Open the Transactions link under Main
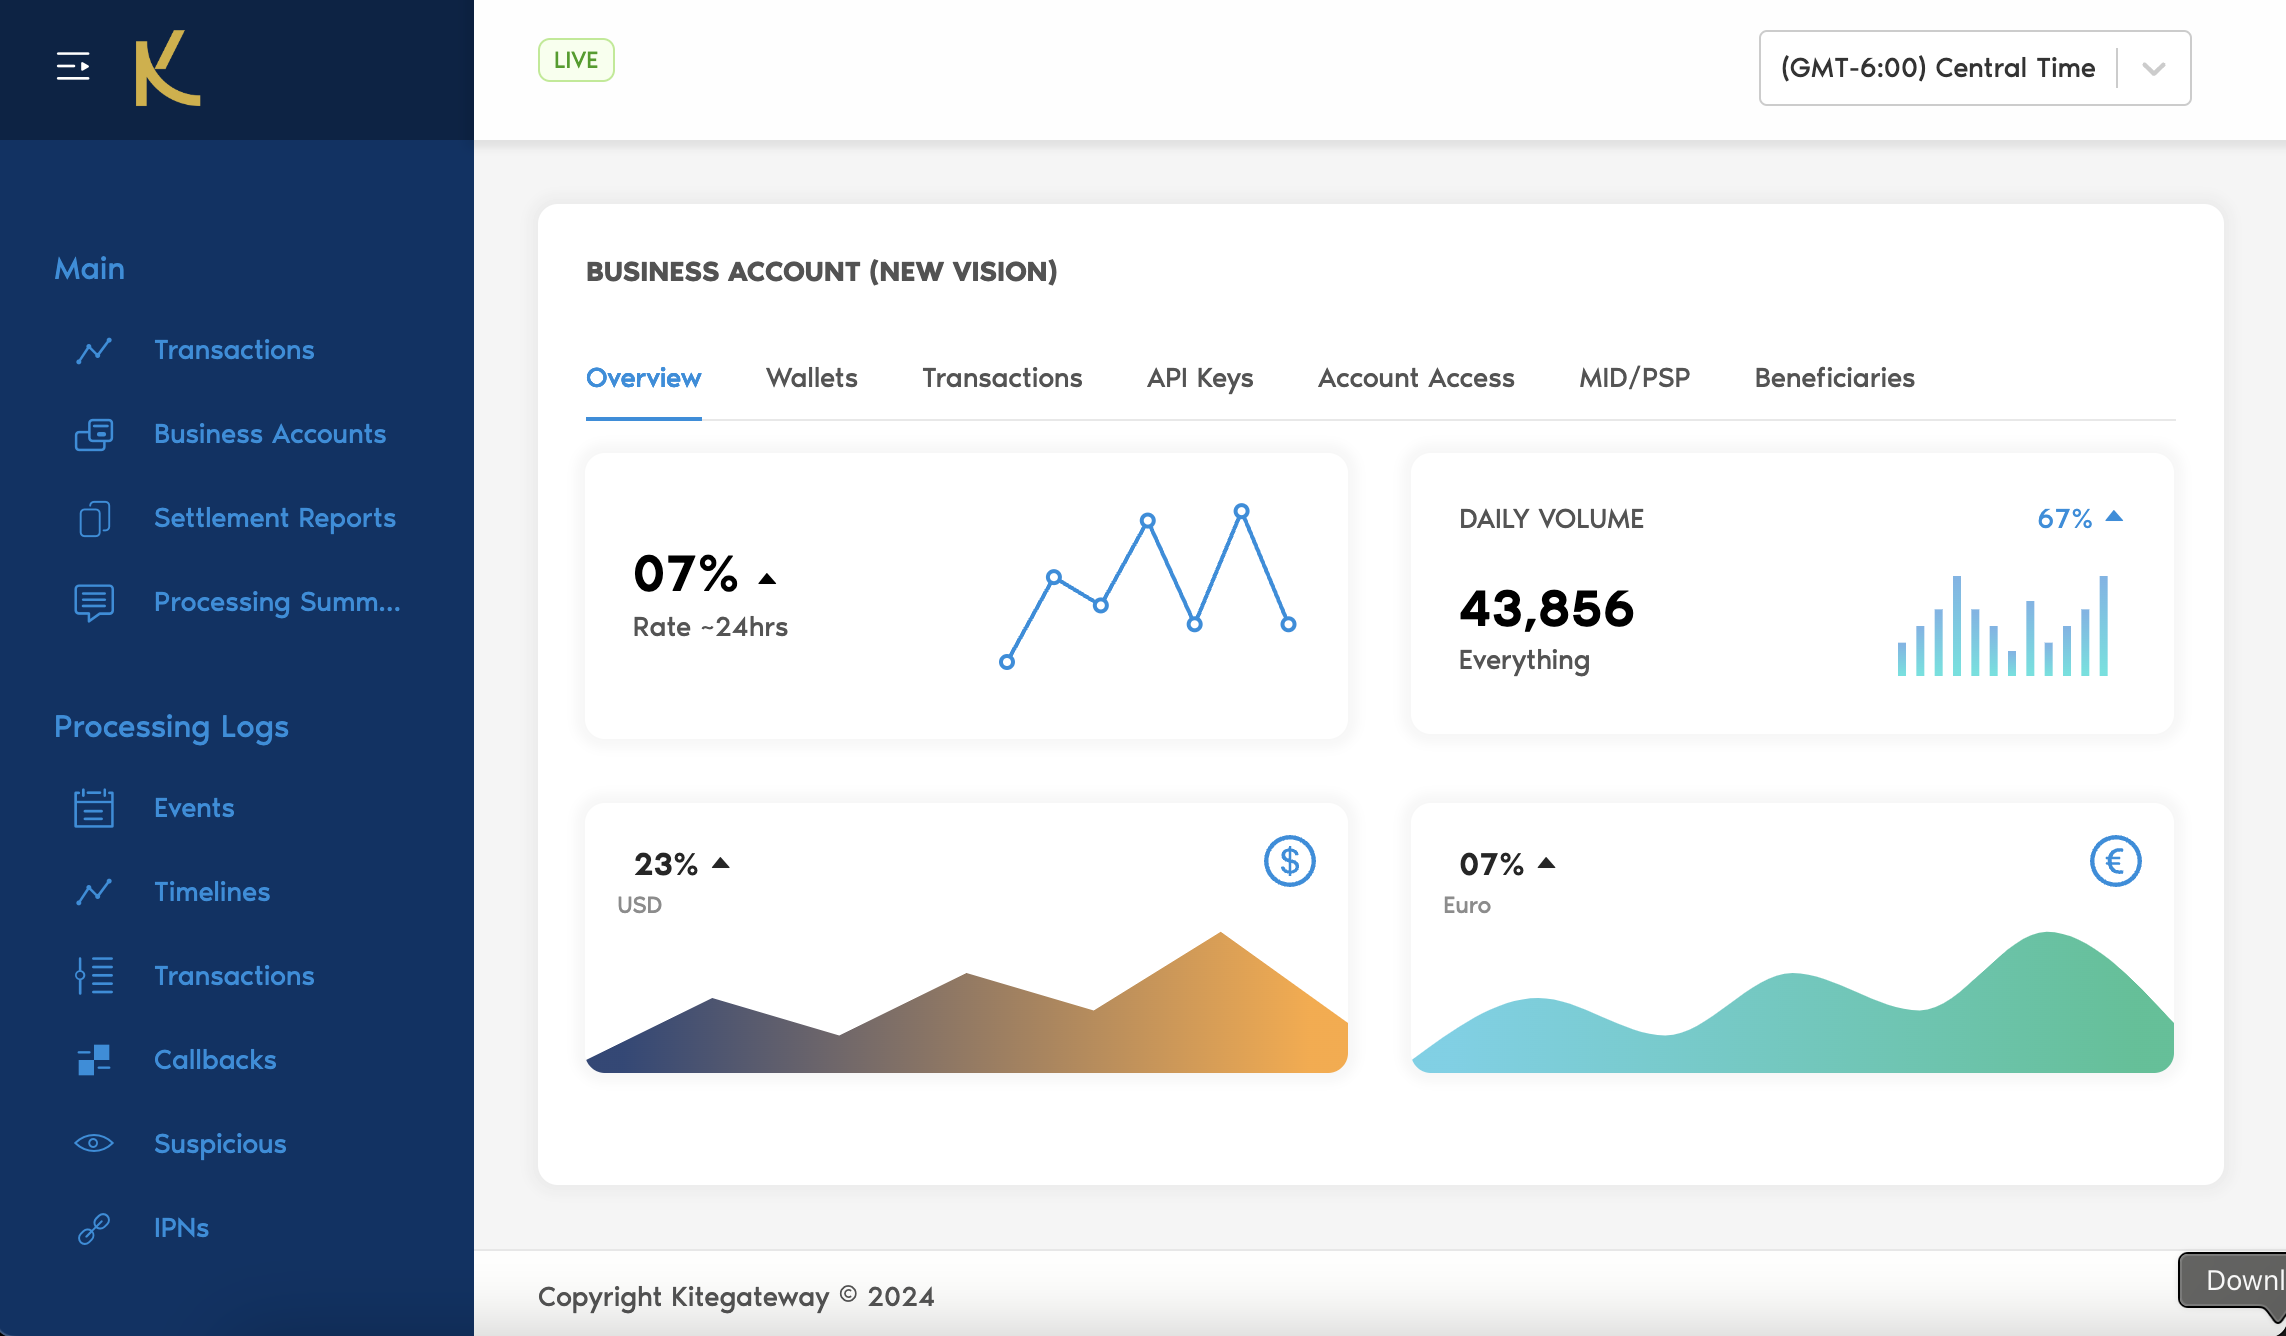The width and height of the screenshot is (2286, 1336). (x=234, y=350)
